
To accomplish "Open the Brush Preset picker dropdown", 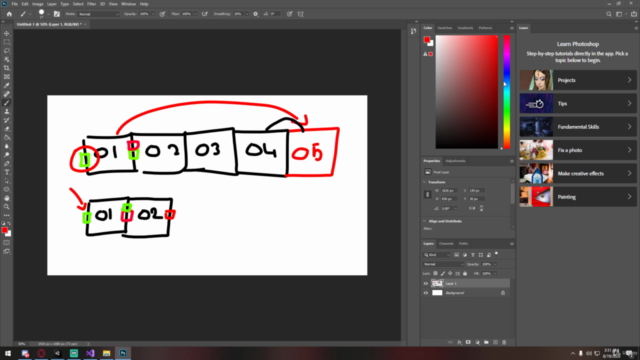I will tap(48, 14).
